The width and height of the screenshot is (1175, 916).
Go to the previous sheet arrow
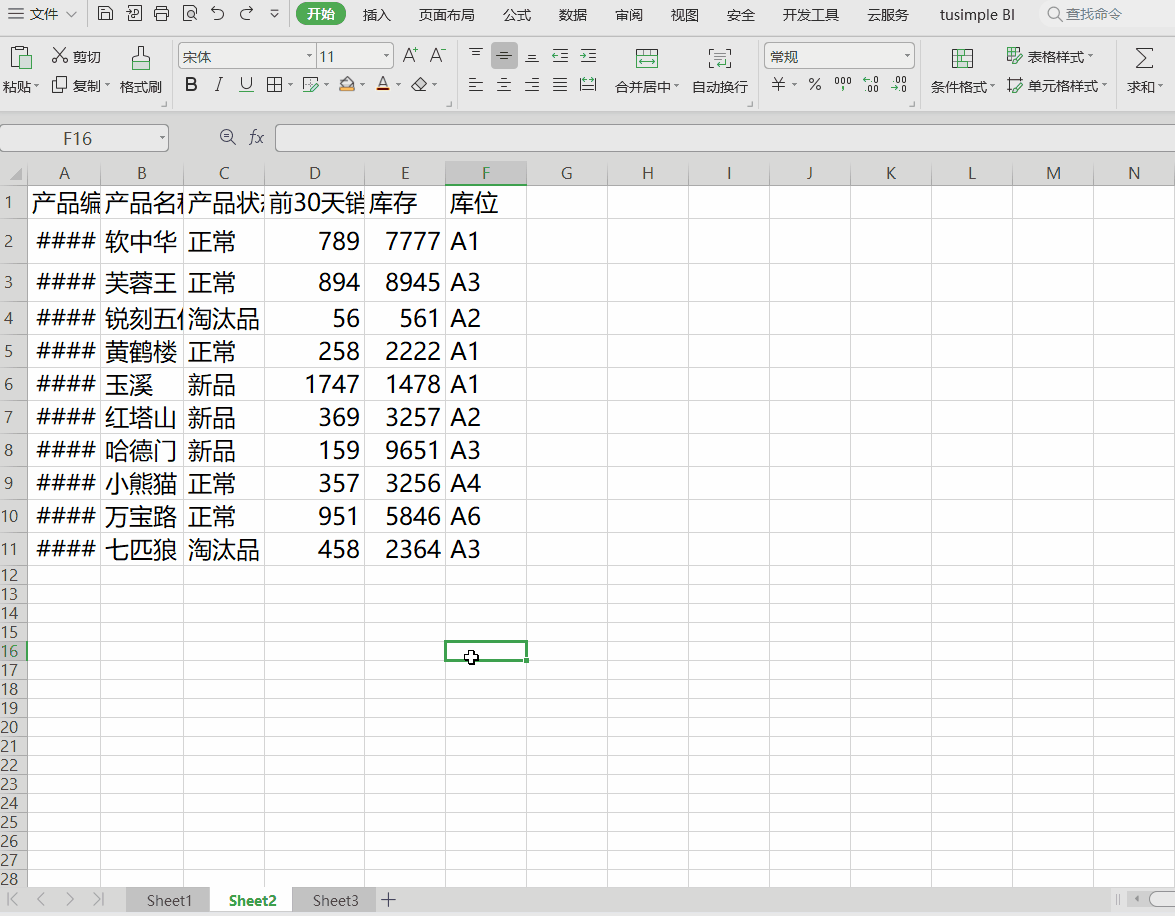pos(41,900)
